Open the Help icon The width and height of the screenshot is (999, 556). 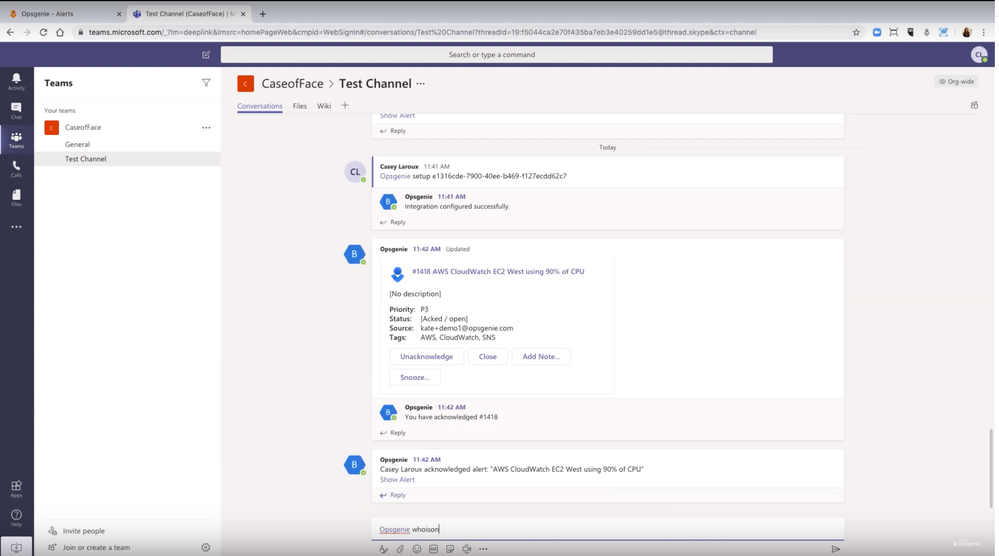pos(16,517)
